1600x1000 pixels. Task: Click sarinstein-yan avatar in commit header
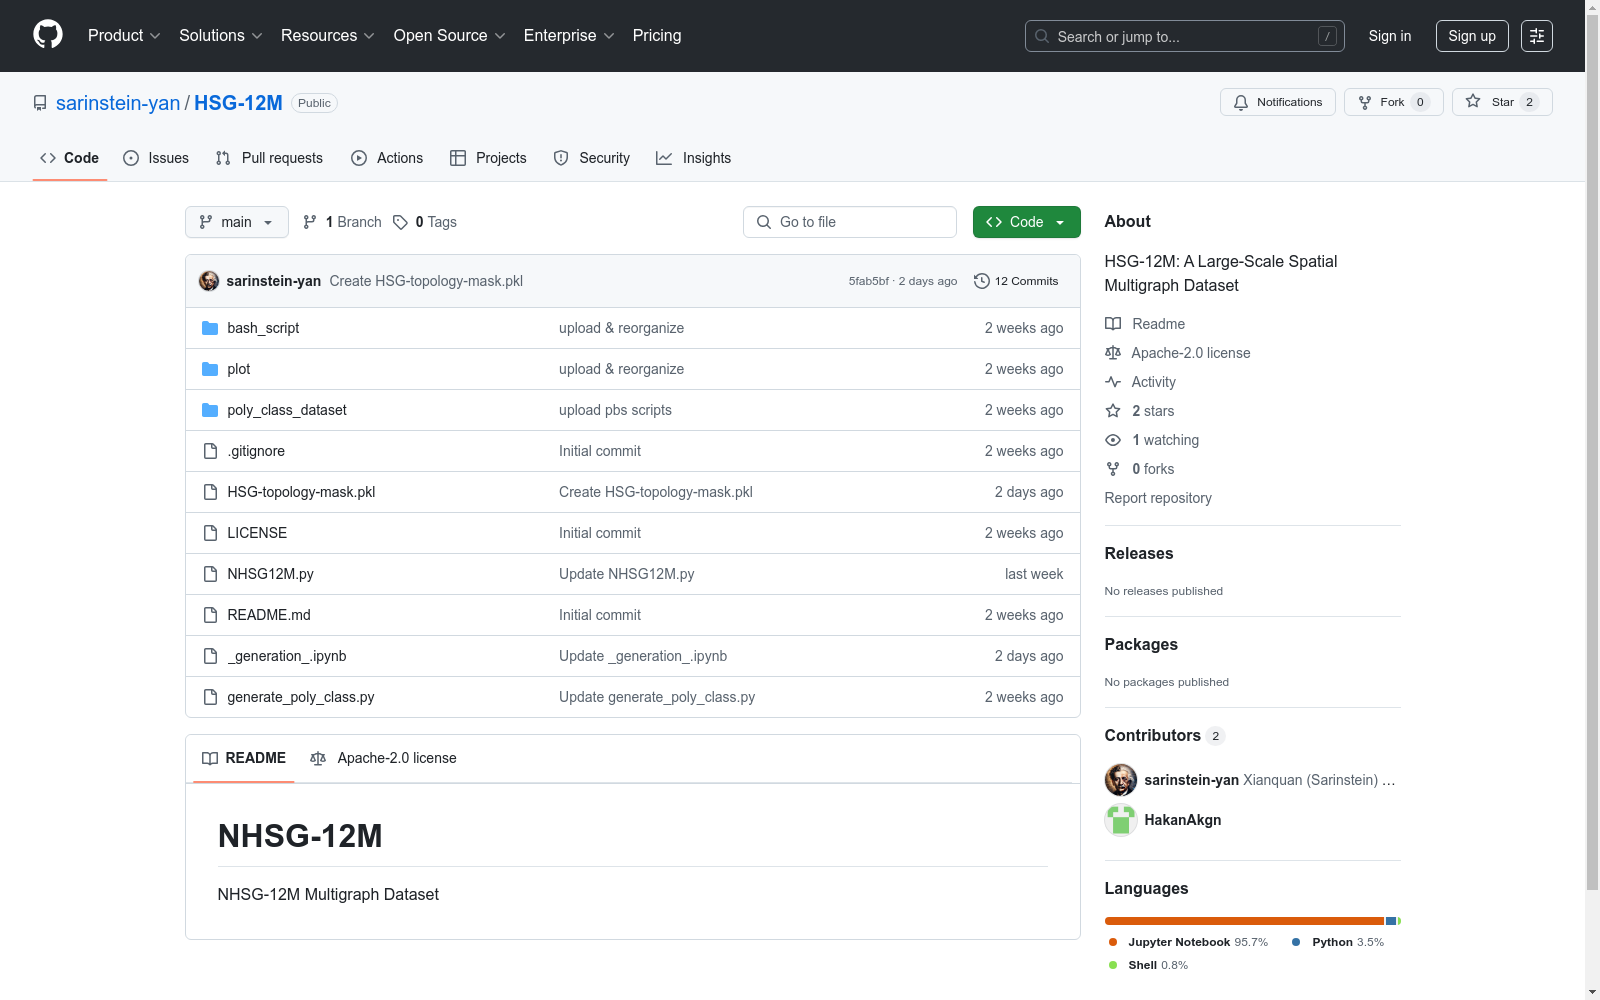[x=209, y=281]
